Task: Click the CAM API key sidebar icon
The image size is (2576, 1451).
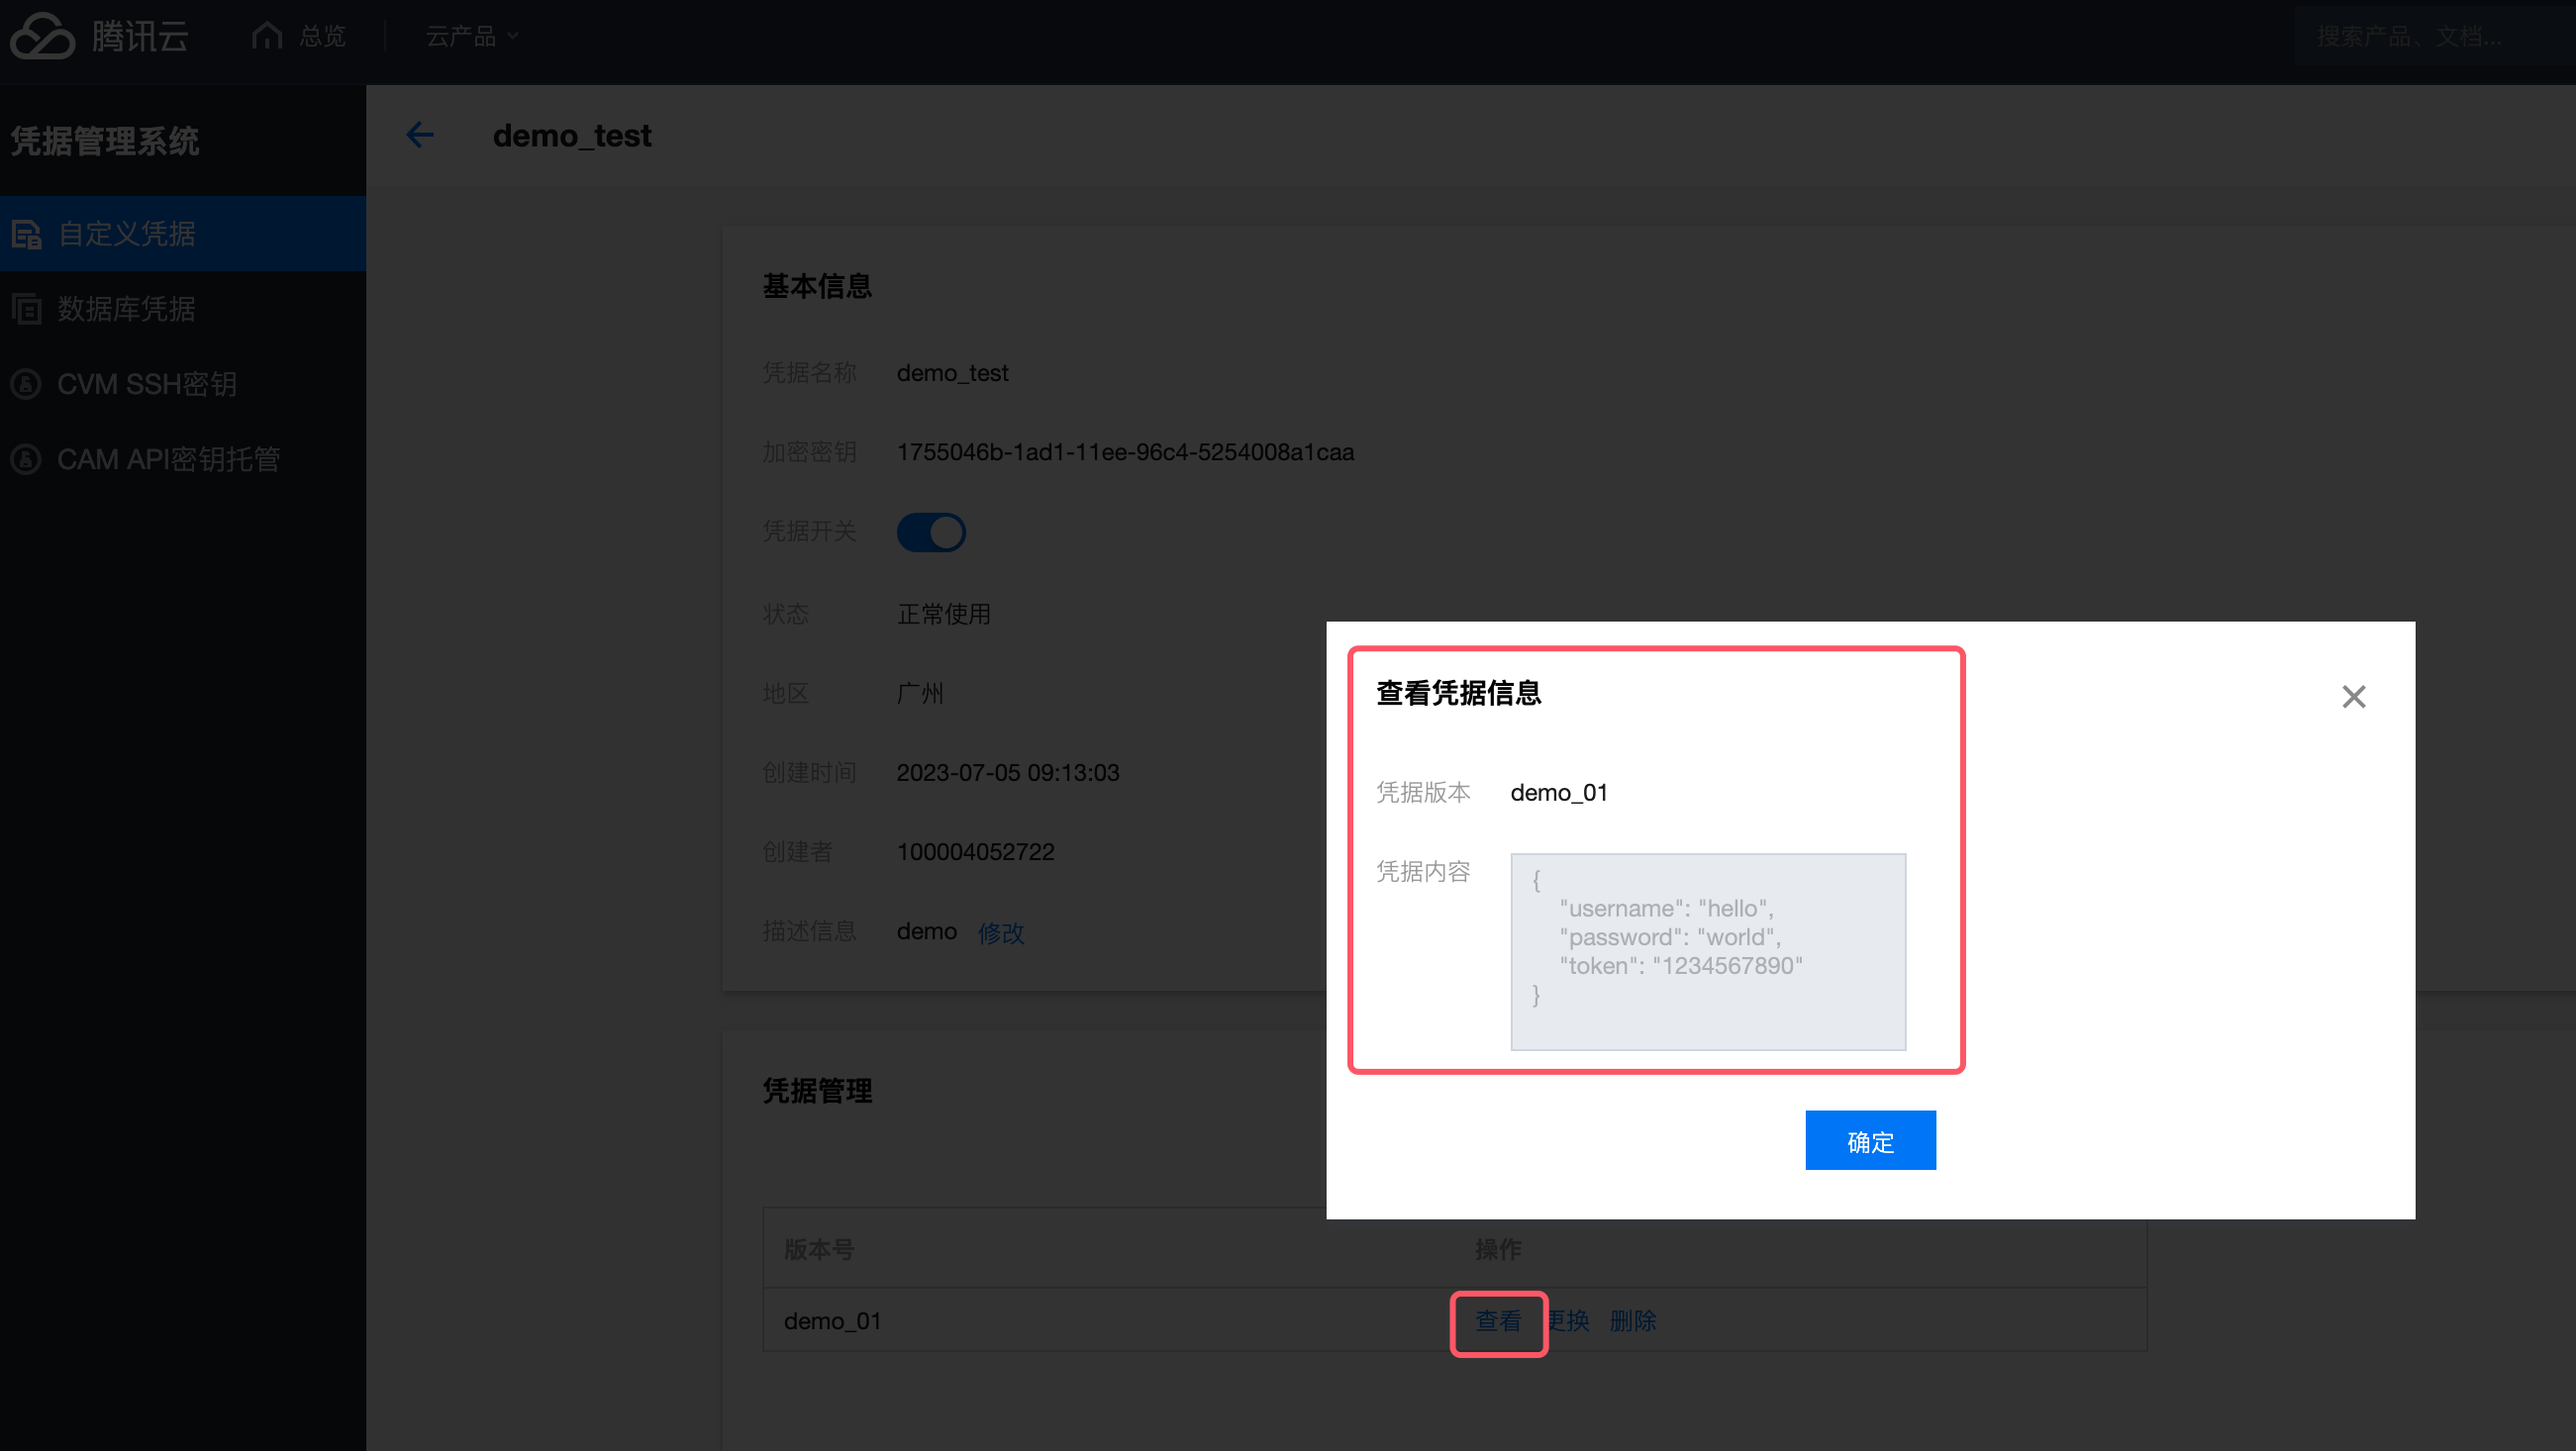Action: (x=27, y=459)
